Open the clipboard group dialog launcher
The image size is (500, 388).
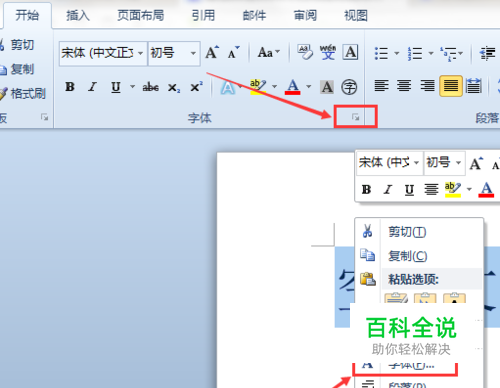coord(44,117)
